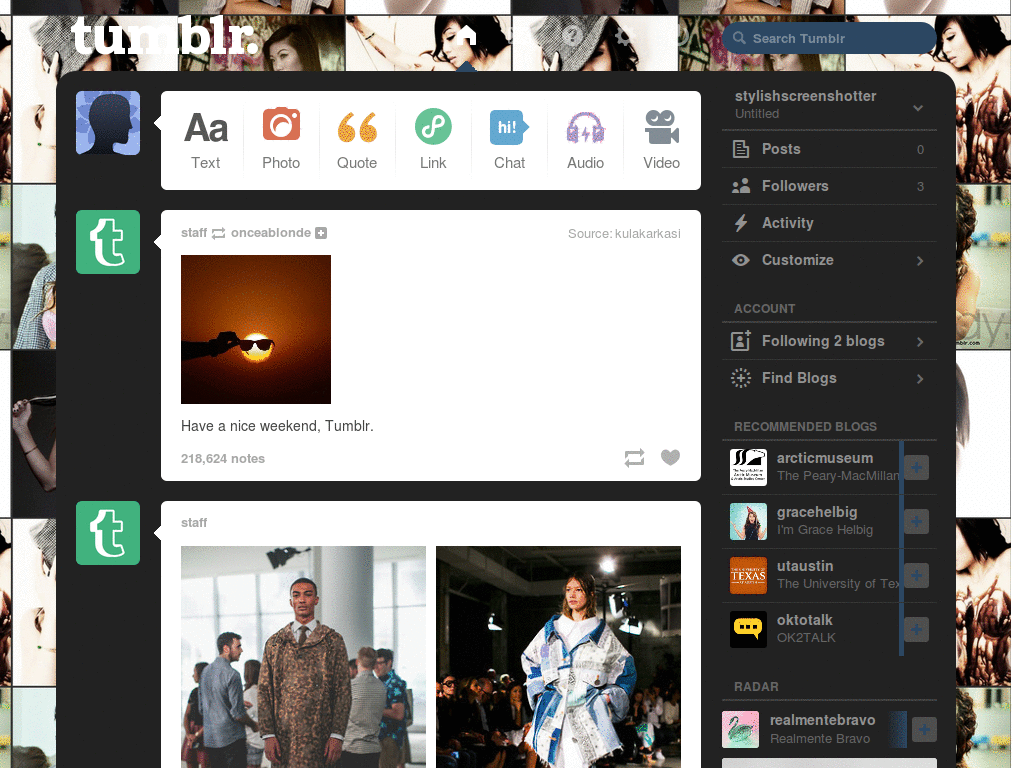The width and height of the screenshot is (1024, 768).
Task: Click the Find Blogs dotted-circle icon
Action: click(741, 378)
